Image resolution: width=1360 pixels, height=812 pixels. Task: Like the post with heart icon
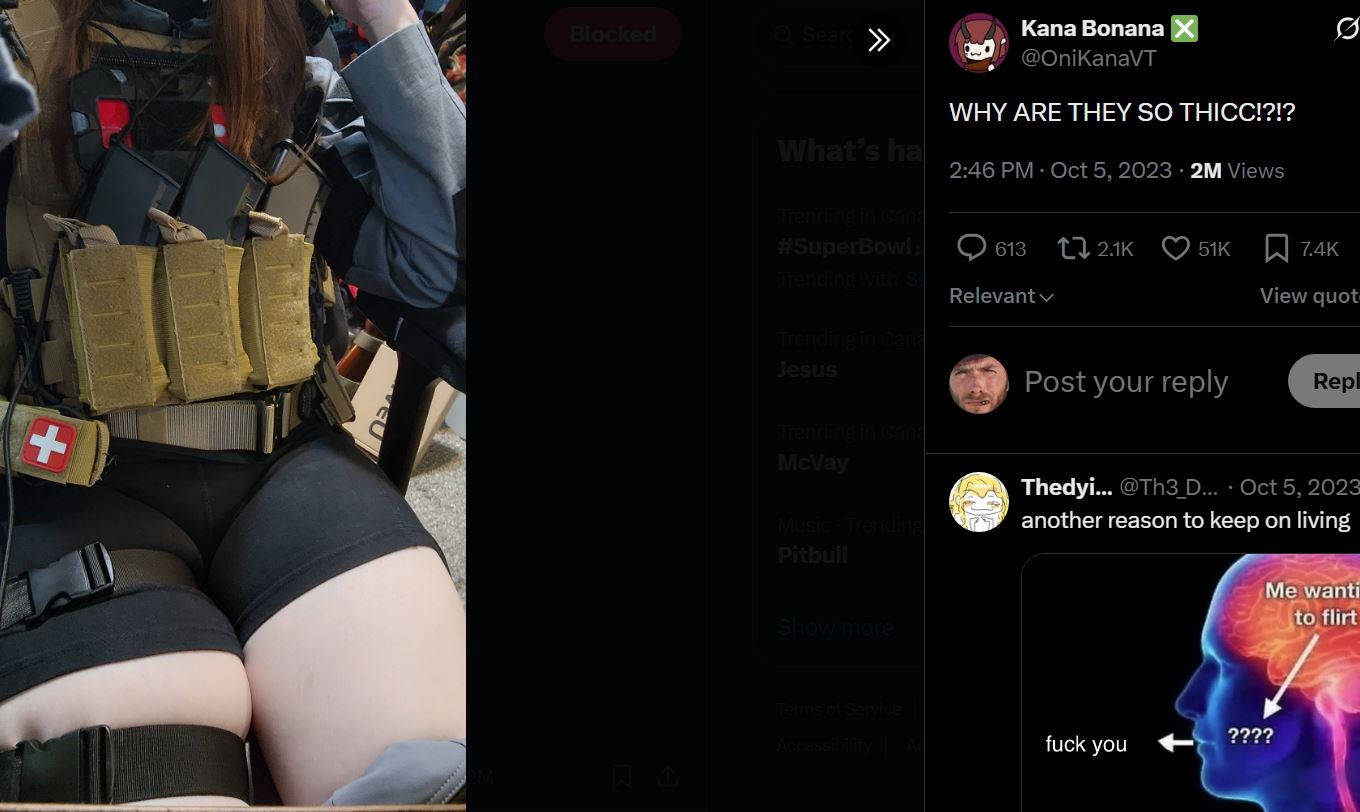pos(1175,247)
